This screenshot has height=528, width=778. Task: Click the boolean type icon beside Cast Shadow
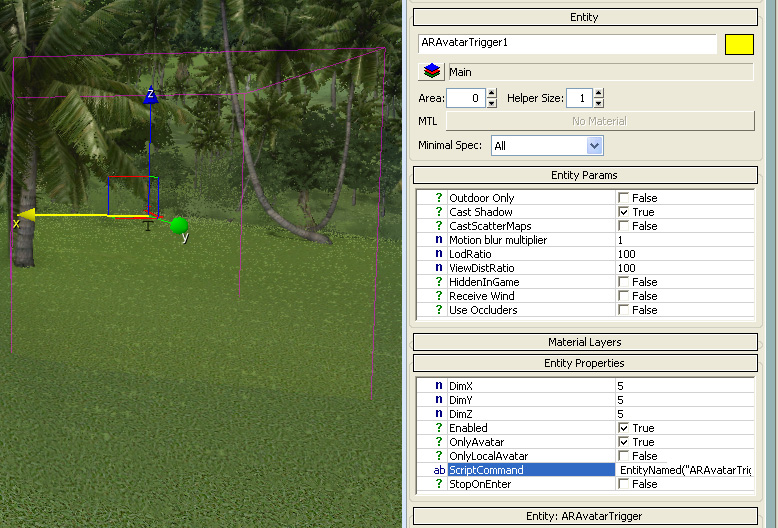click(439, 212)
